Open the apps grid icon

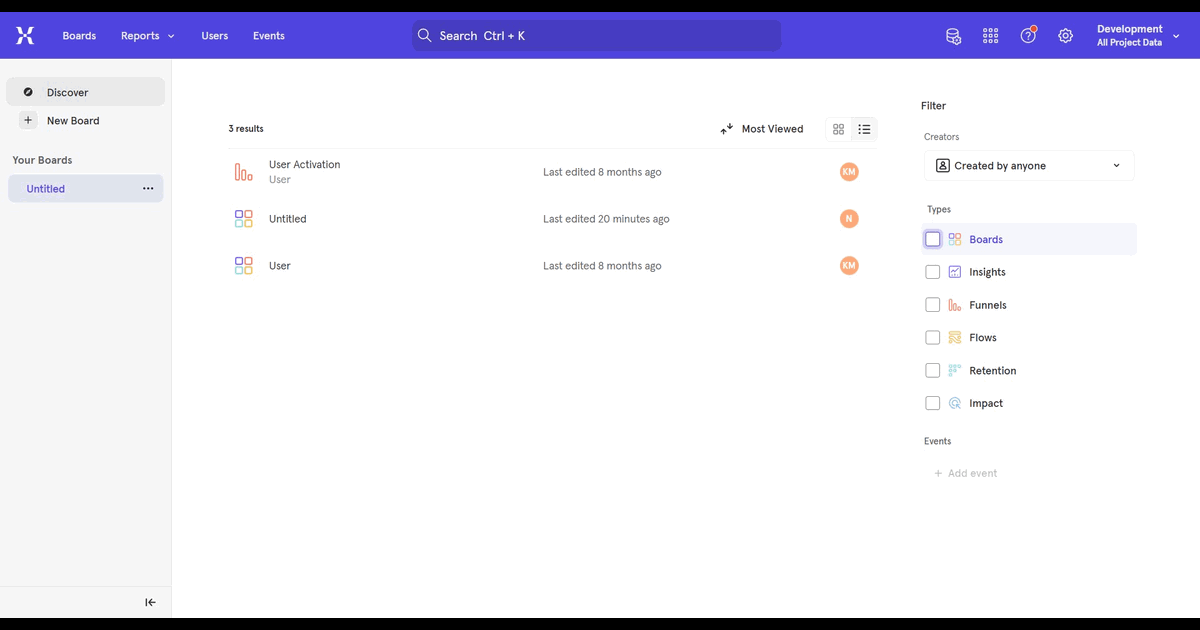pos(990,36)
